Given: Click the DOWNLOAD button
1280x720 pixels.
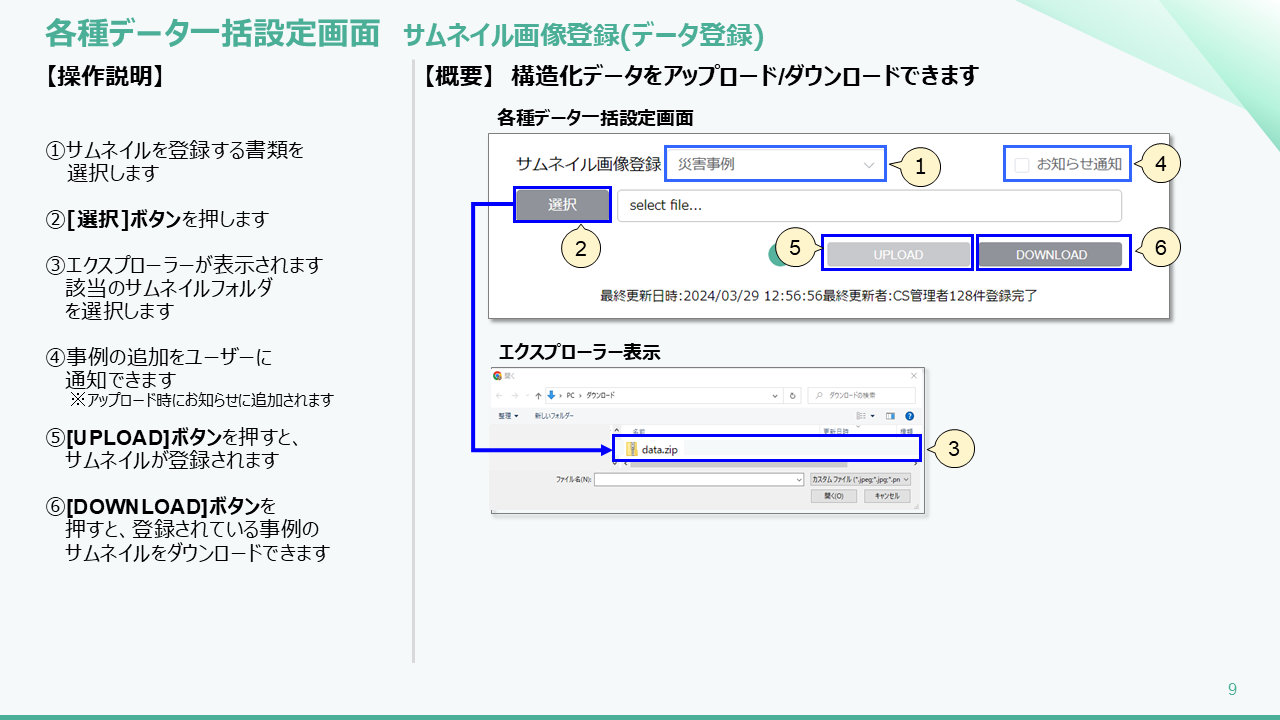Looking at the screenshot, I should [x=1053, y=254].
